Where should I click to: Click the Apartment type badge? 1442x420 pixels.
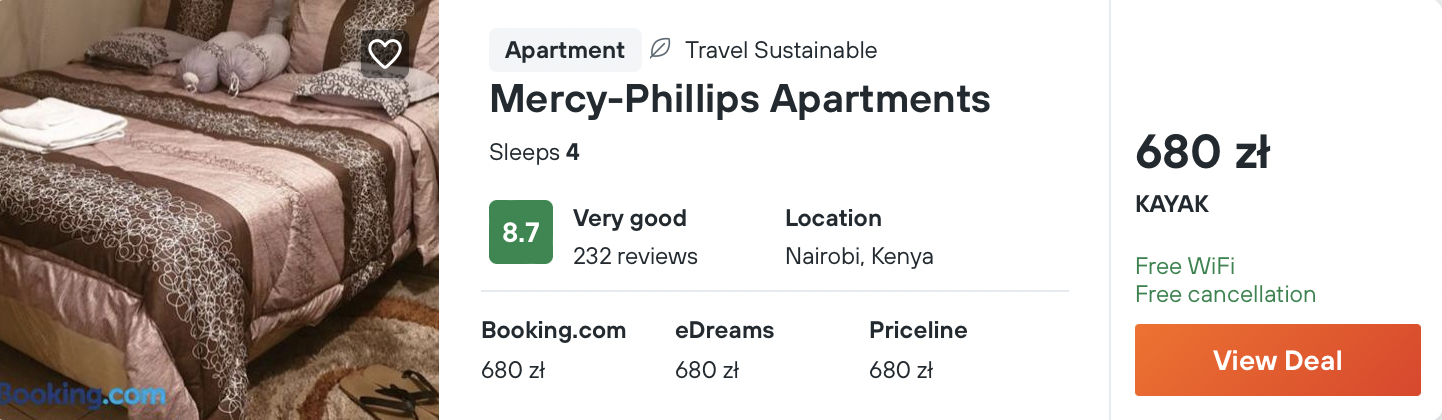point(565,50)
